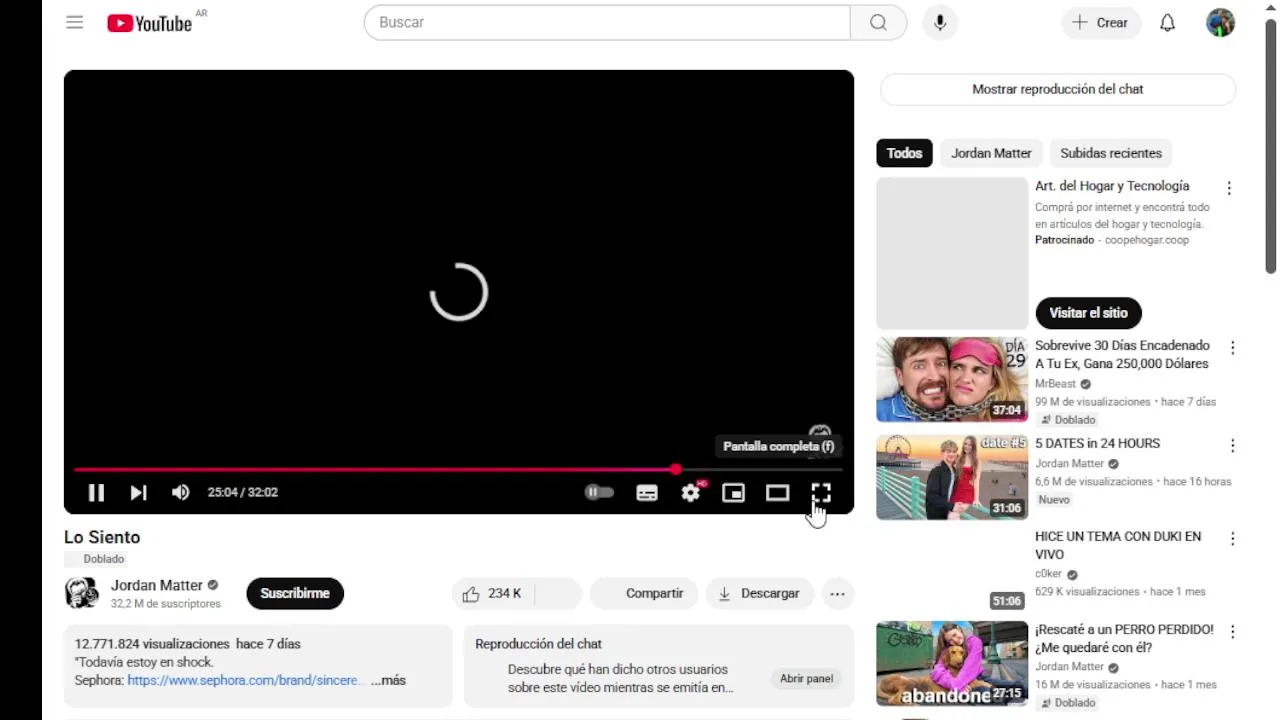Screen dimensions: 1280x720
Task: Enter full screen mode
Action: 821,493
